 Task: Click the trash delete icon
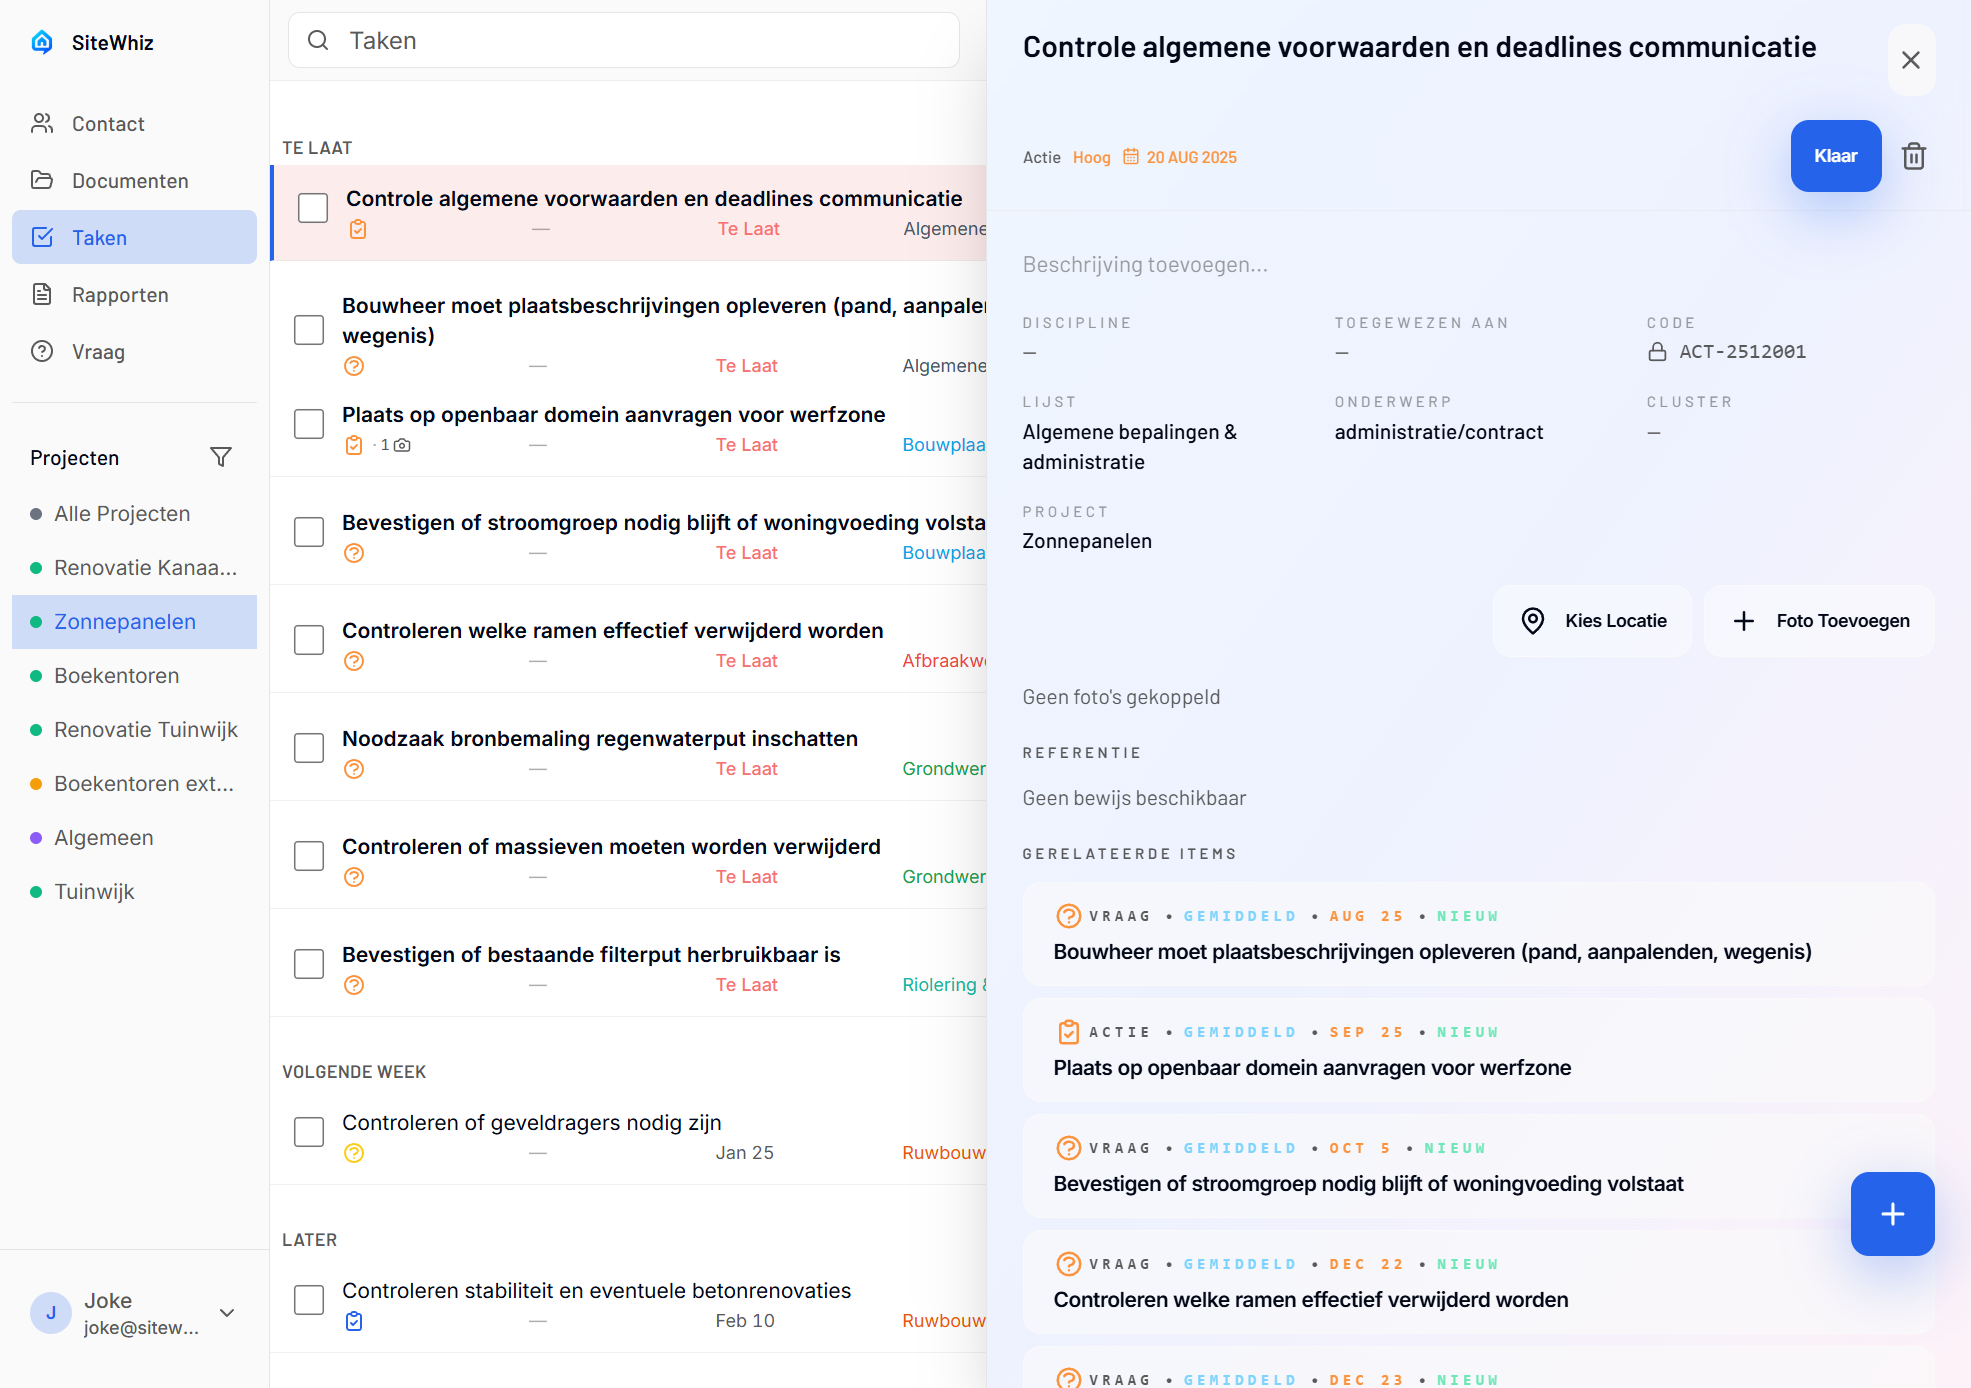(x=1913, y=156)
